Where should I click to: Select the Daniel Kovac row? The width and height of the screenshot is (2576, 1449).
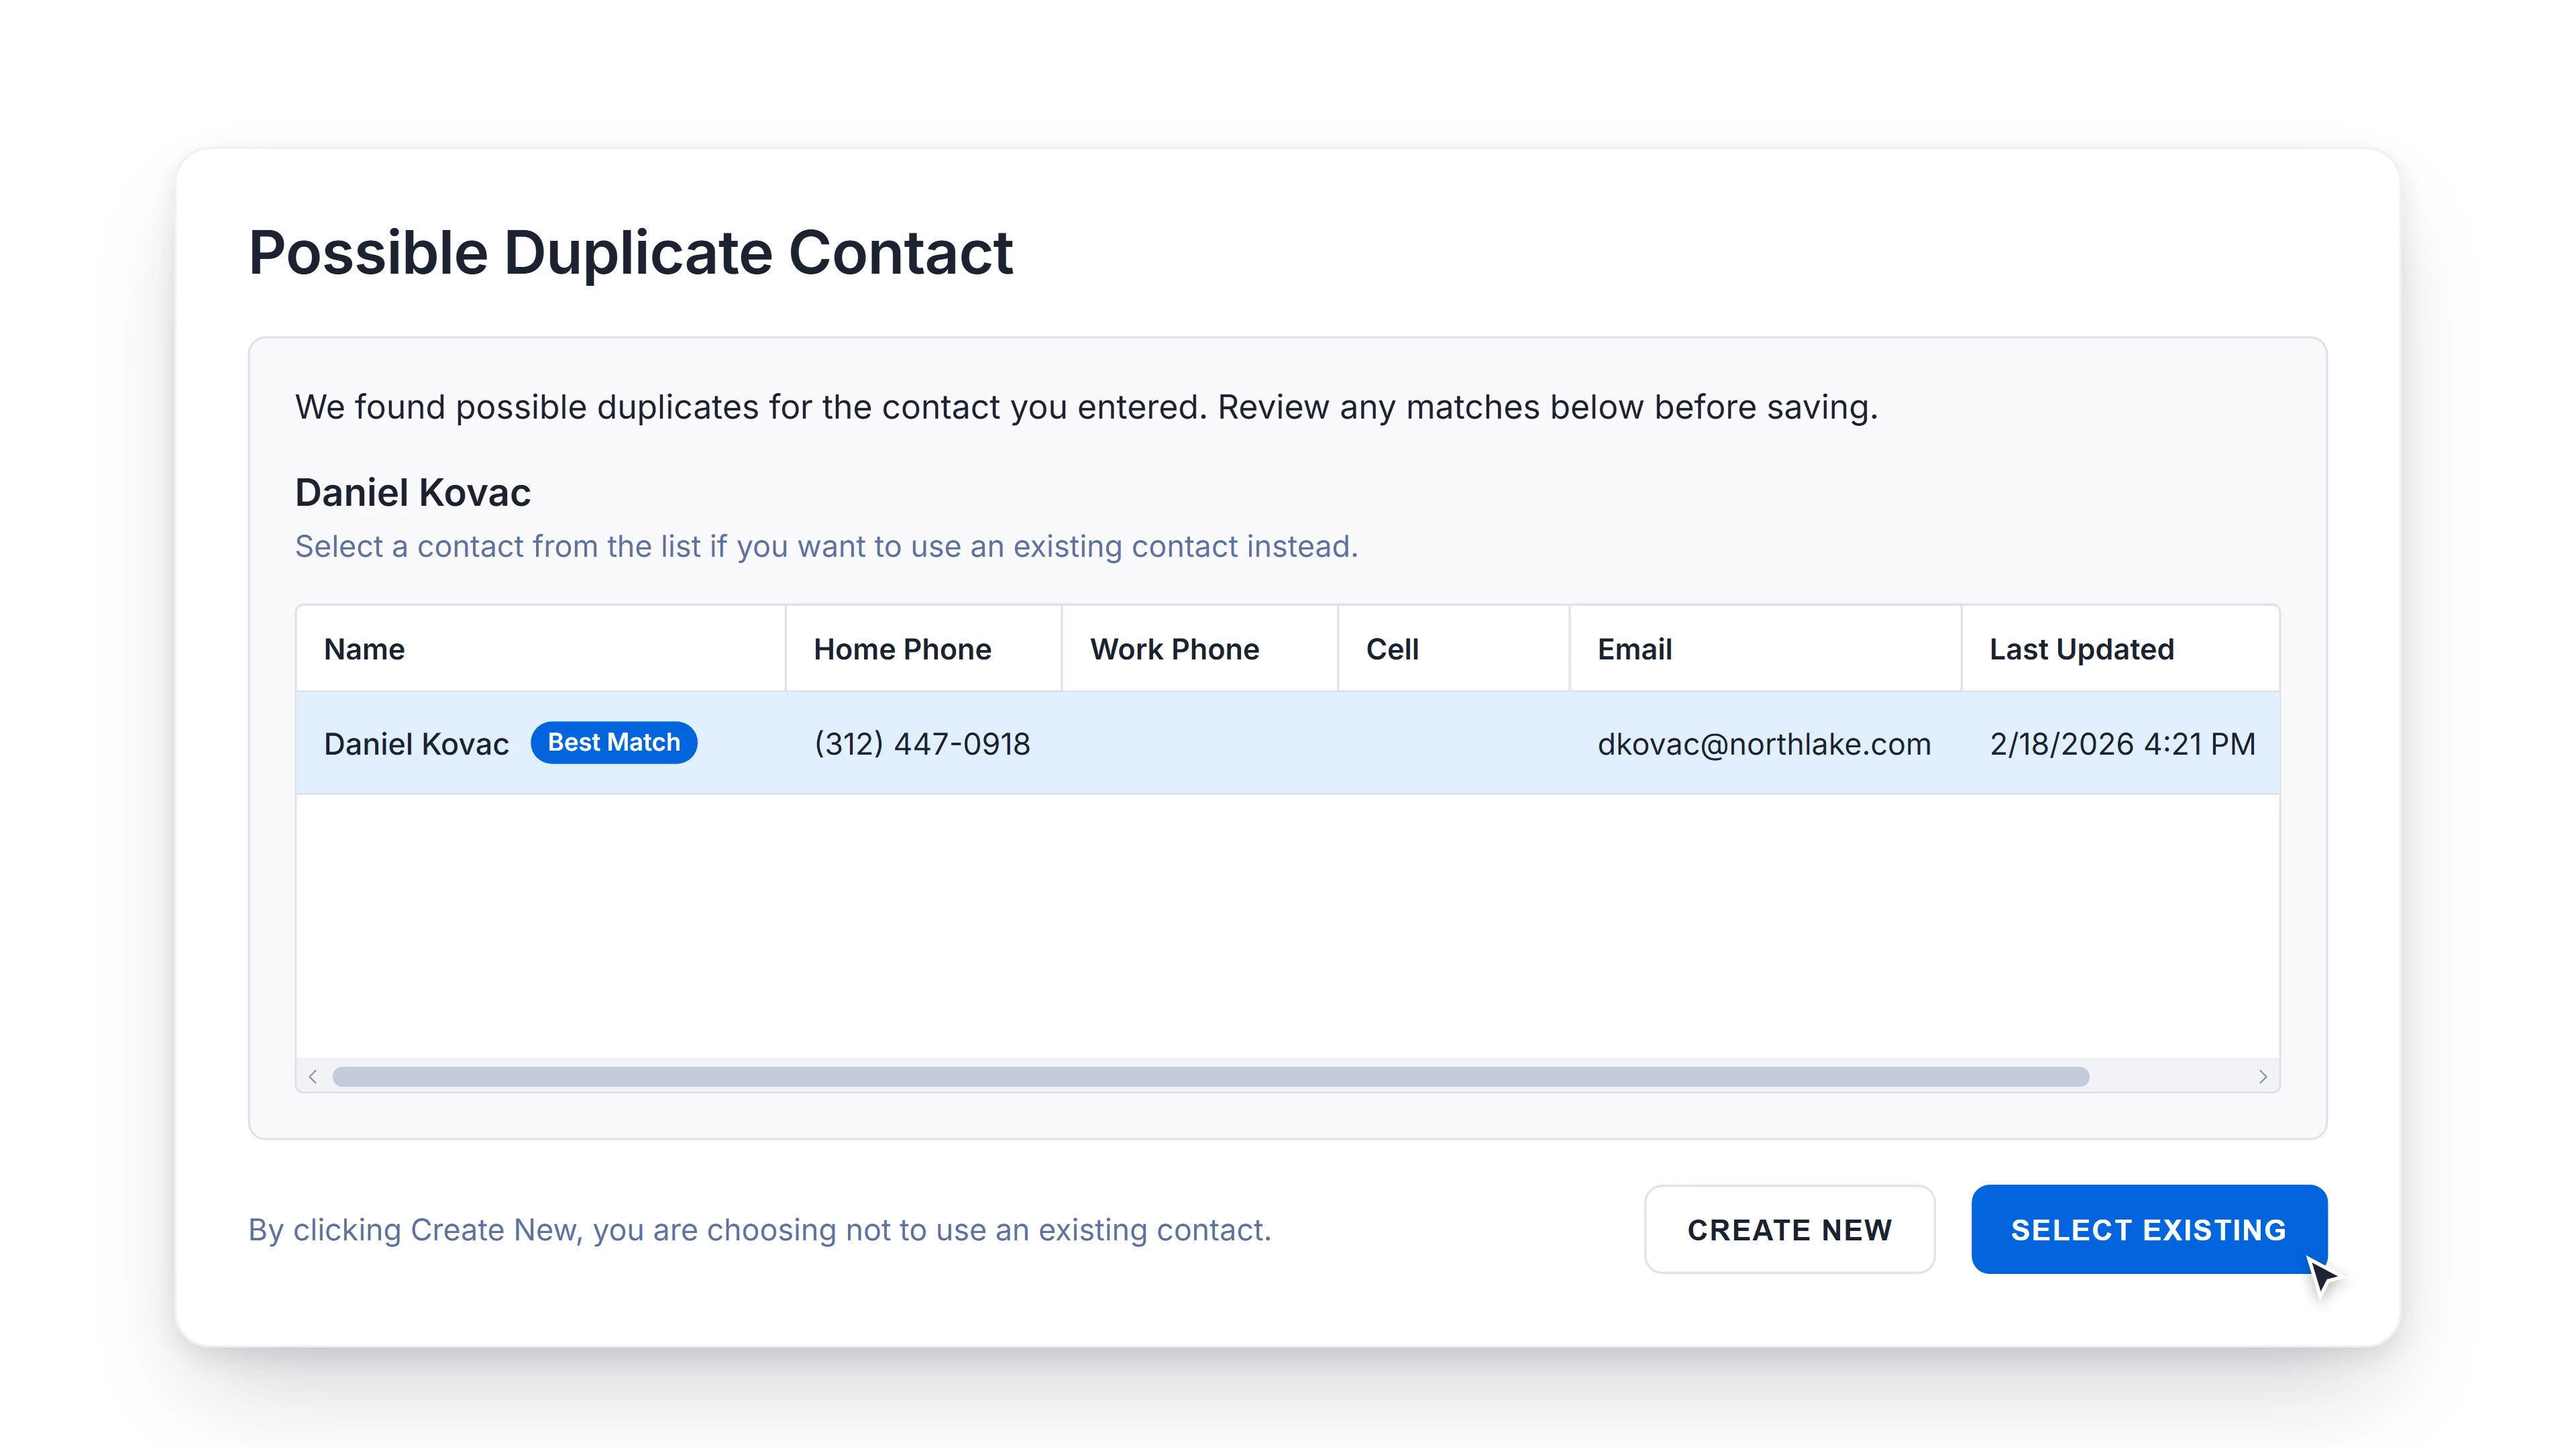pyautogui.click(x=1287, y=743)
